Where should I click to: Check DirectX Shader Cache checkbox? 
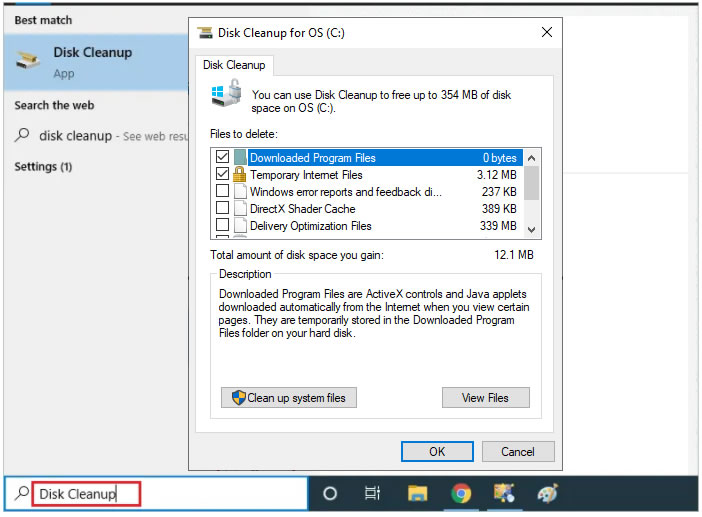tap(223, 208)
